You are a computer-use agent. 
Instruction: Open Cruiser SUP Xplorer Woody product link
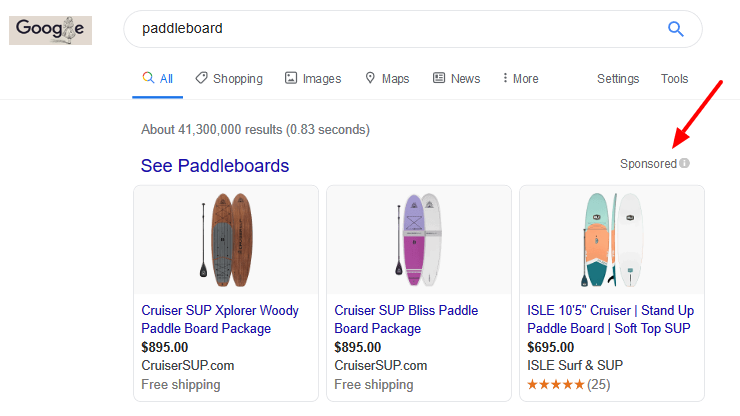pyautogui.click(x=220, y=319)
